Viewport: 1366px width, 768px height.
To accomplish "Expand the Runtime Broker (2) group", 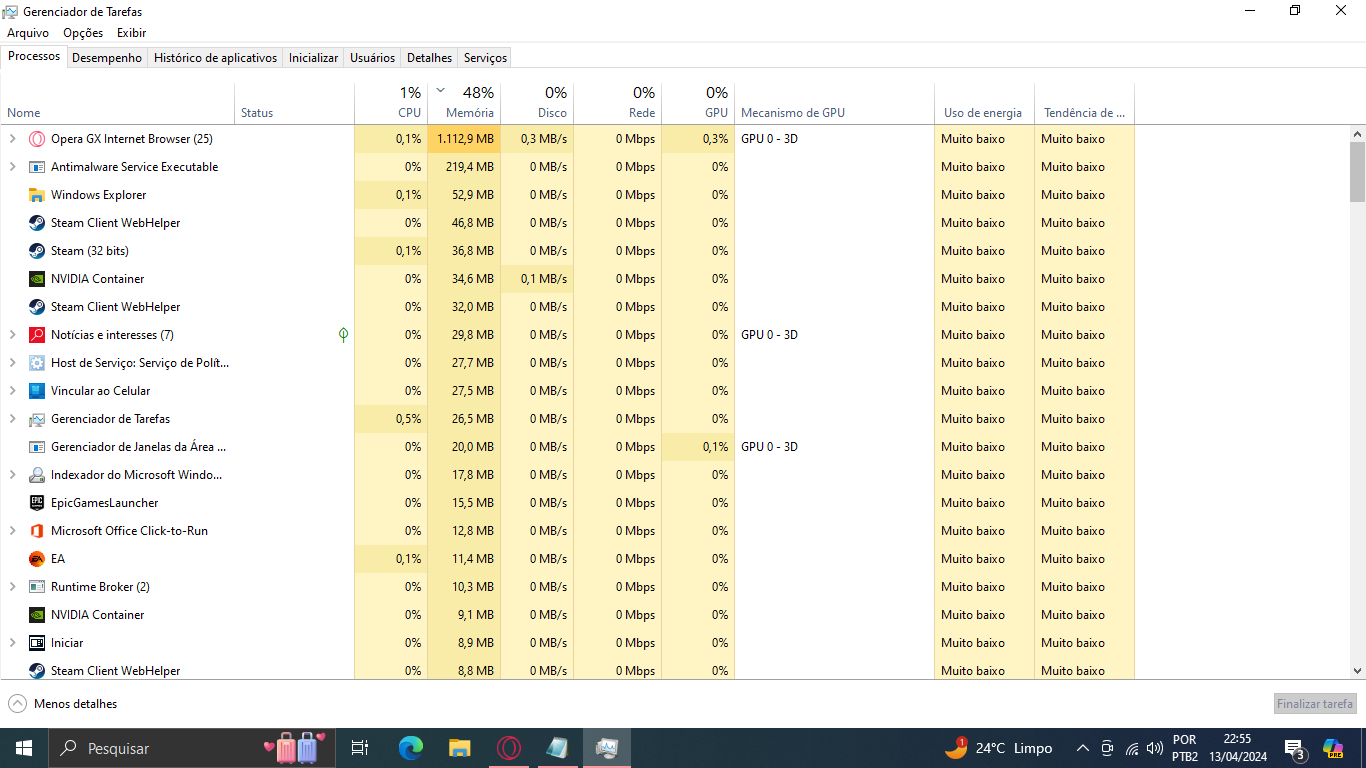I will [13, 587].
